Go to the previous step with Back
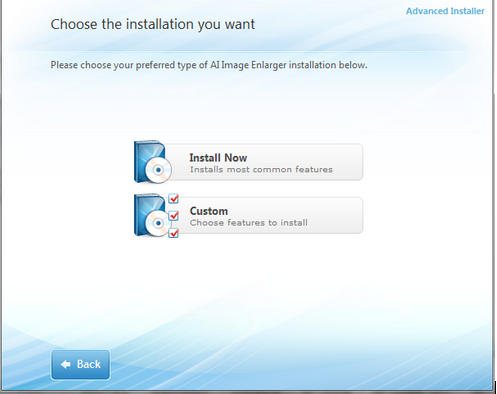 pos(80,365)
